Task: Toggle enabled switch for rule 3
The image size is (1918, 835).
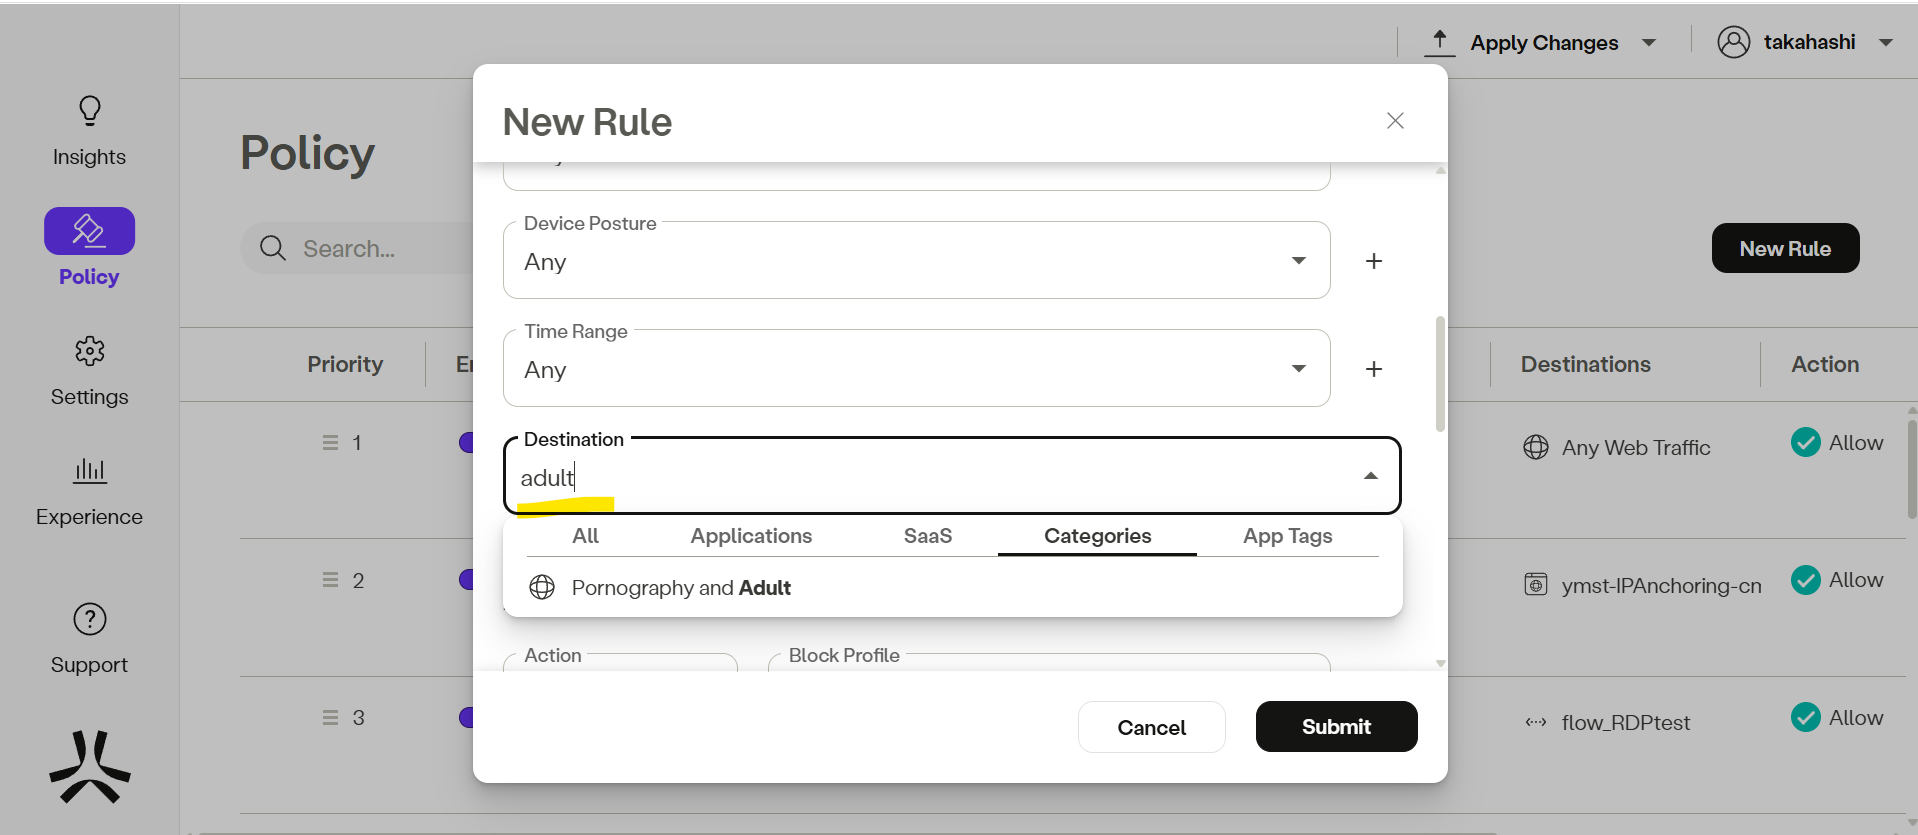Action: click(x=466, y=717)
